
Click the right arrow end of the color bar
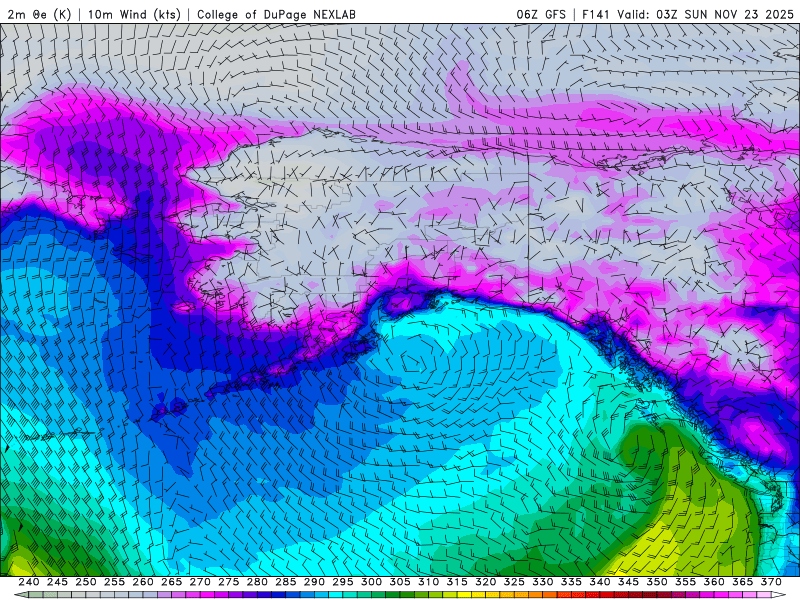click(779, 595)
